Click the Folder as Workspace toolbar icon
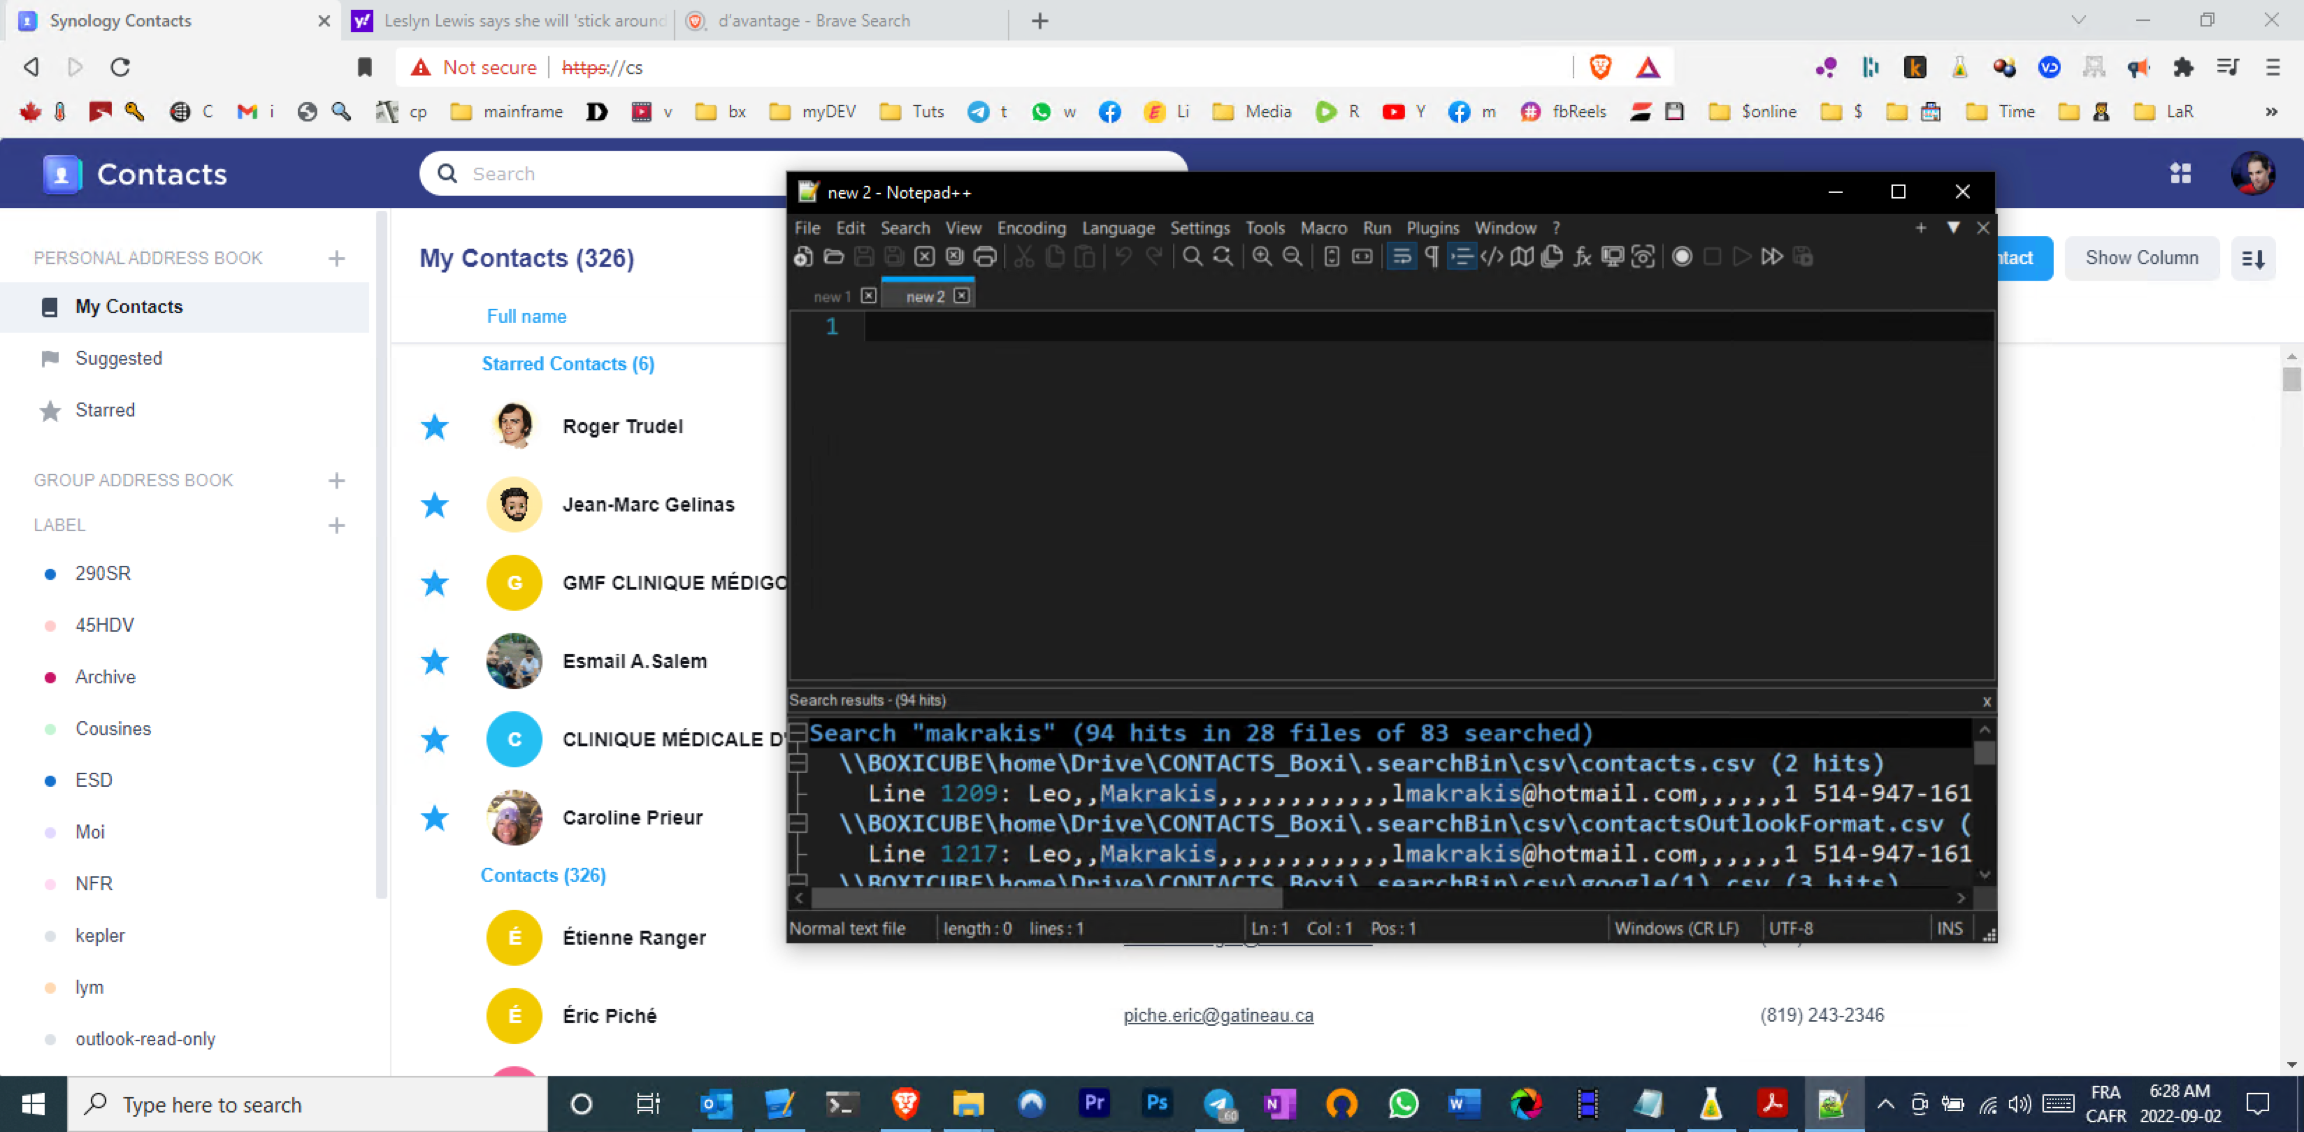Image resolution: width=2304 pixels, height=1132 pixels. coord(1612,257)
